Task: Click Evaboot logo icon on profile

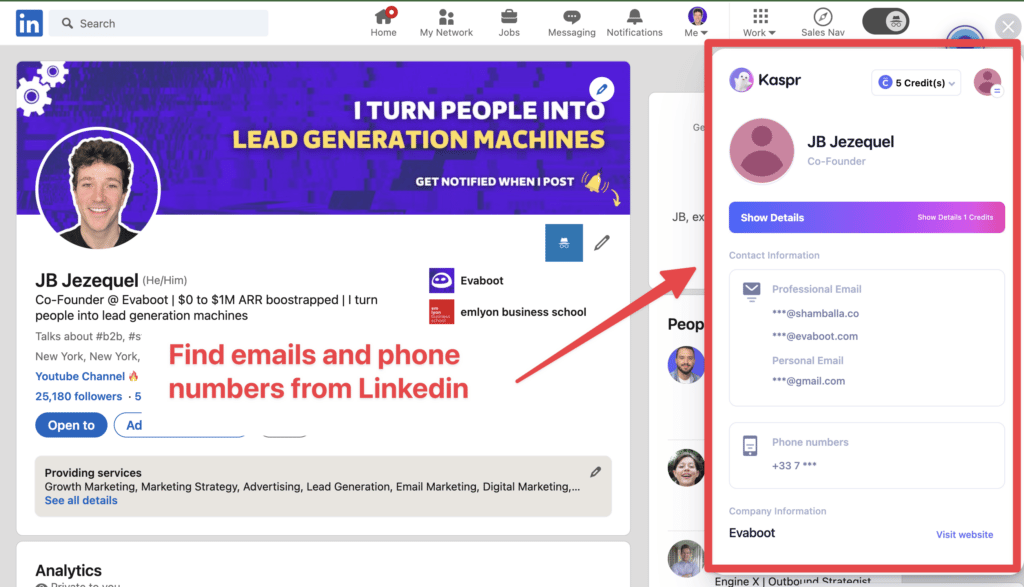Action: click(x=441, y=281)
